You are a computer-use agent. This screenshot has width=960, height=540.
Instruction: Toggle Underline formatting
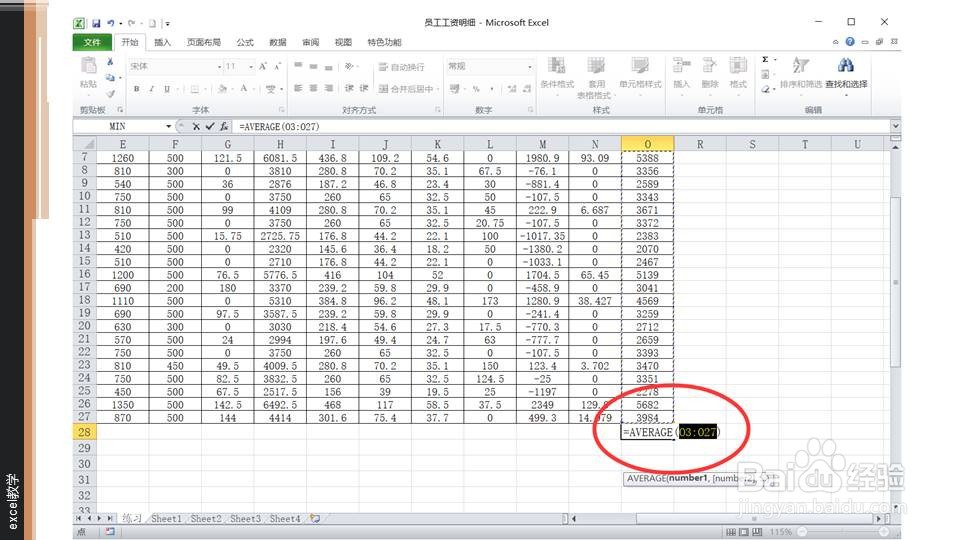[167, 89]
